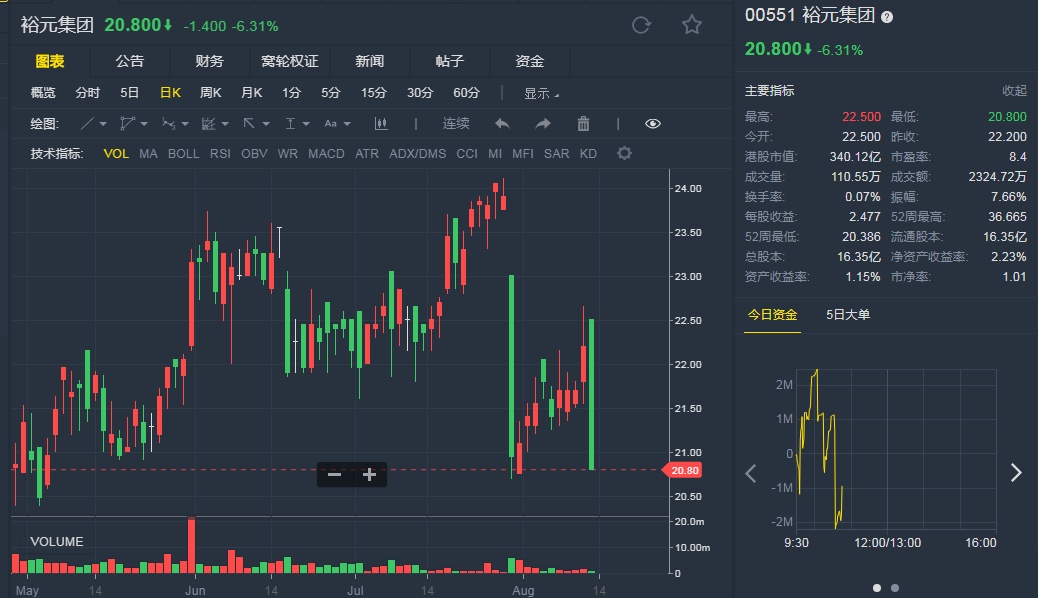1038x598 pixels.
Task: Go to next fund chart with right arrow
Action: click(1016, 472)
